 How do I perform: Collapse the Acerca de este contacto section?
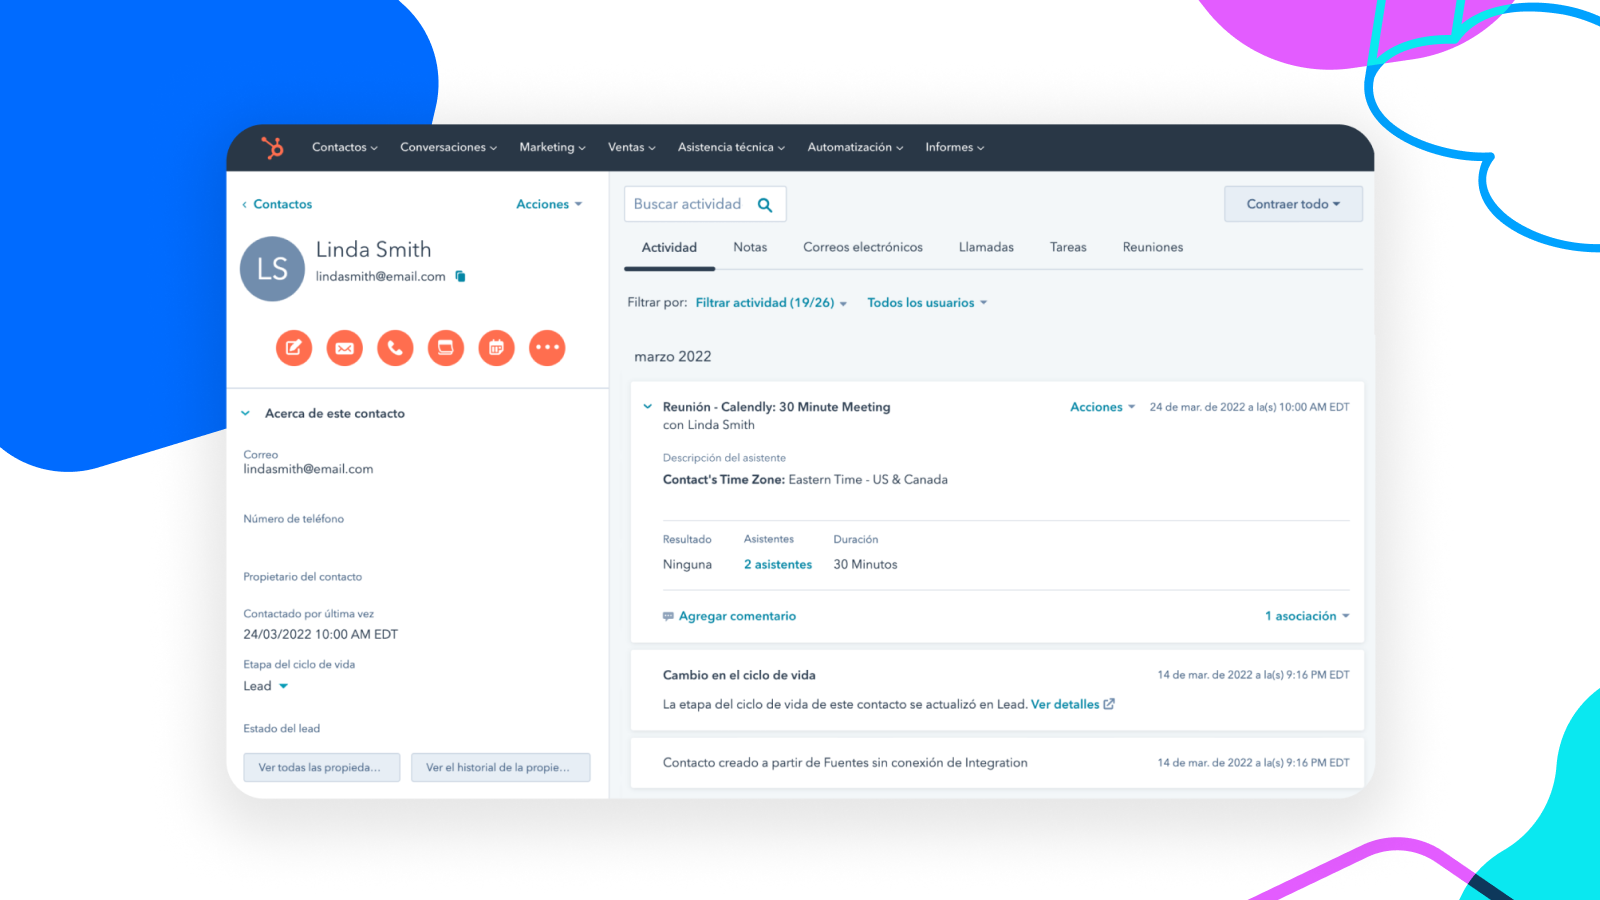point(246,413)
